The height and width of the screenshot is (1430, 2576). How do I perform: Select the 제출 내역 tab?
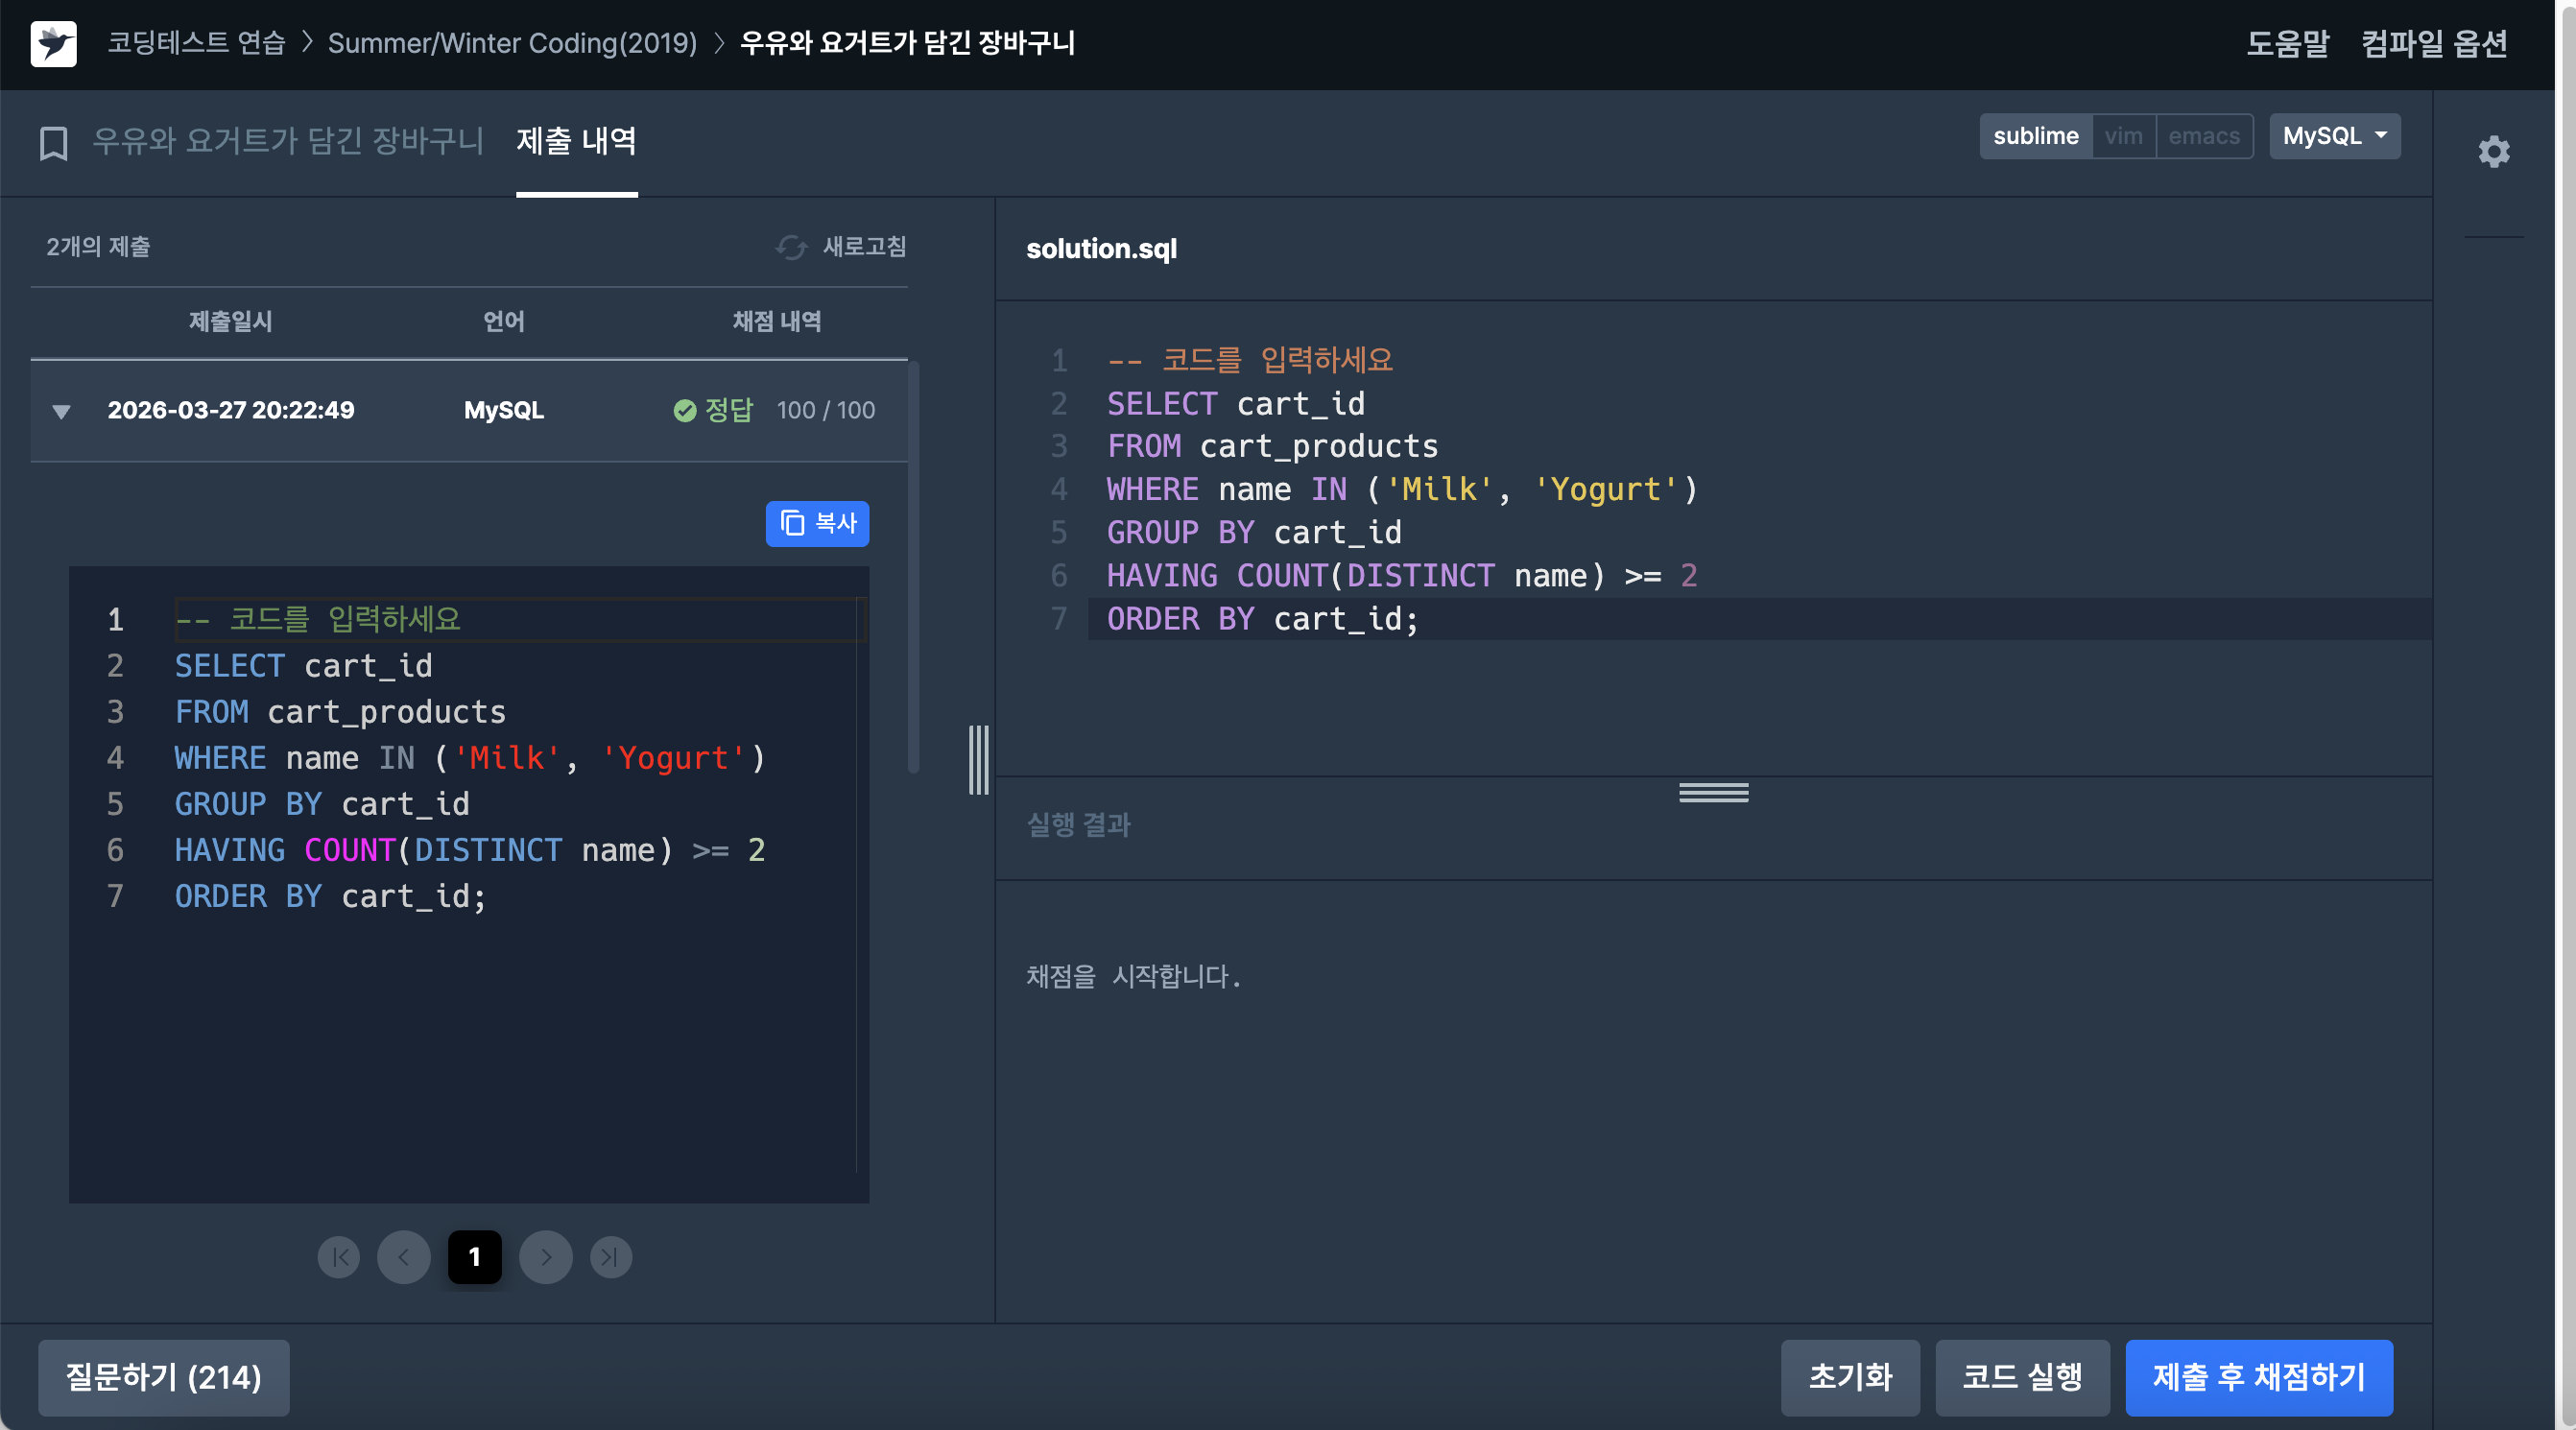tap(576, 141)
